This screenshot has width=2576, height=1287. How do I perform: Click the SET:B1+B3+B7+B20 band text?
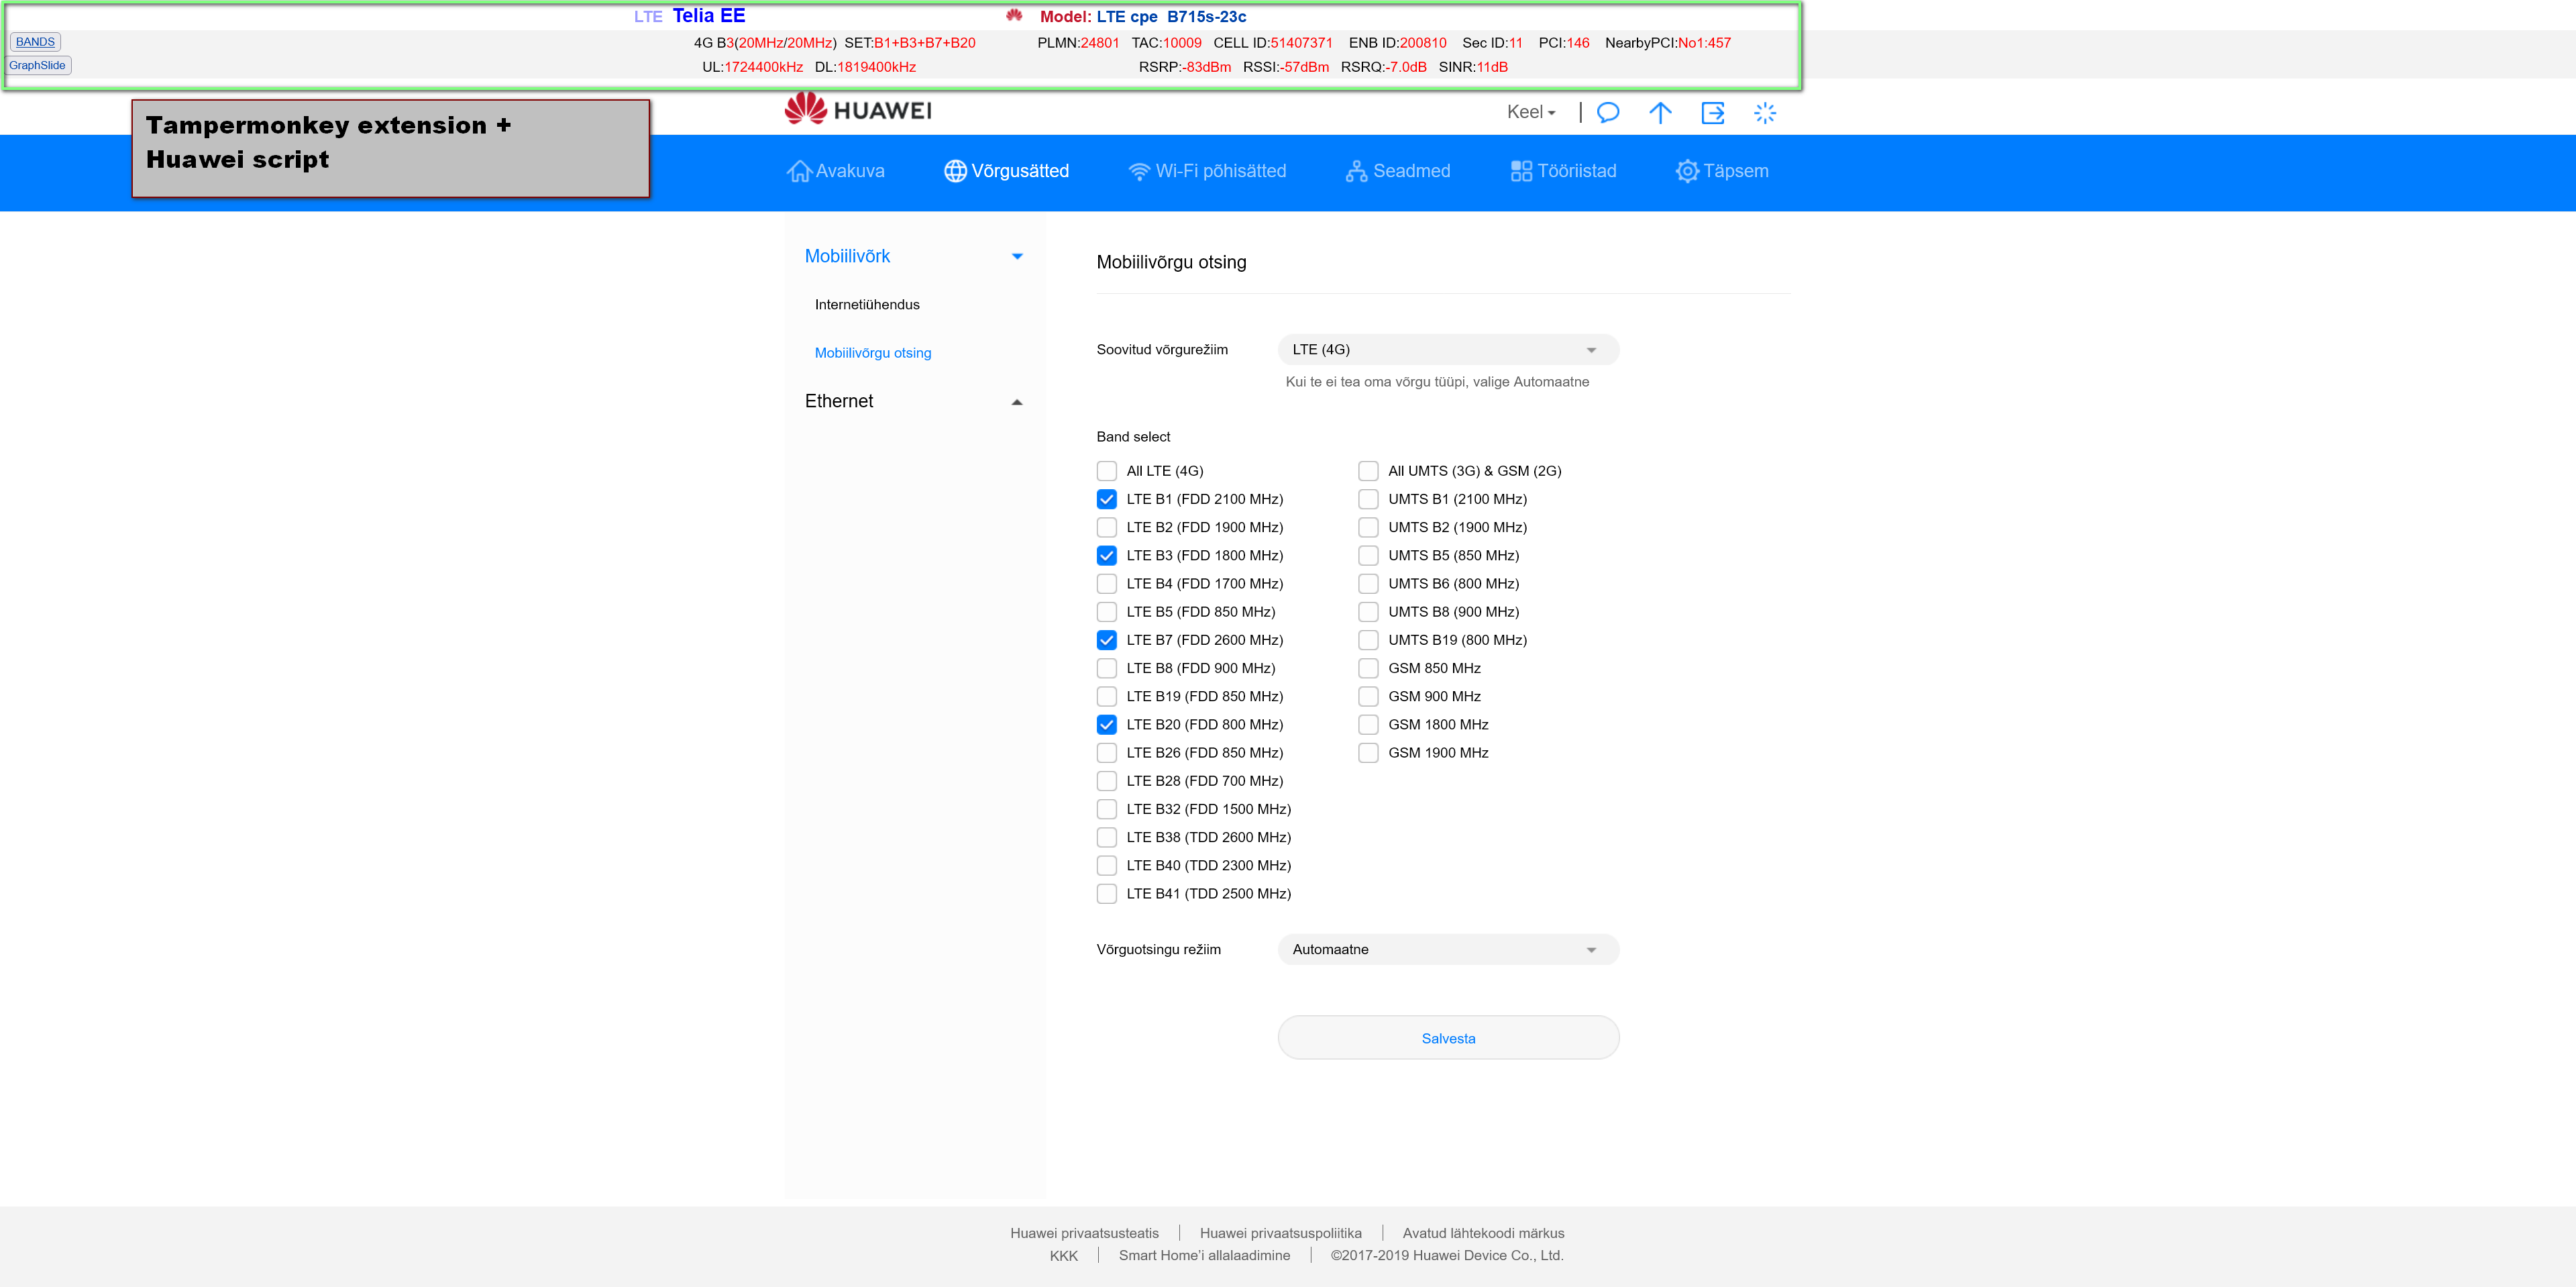point(909,43)
